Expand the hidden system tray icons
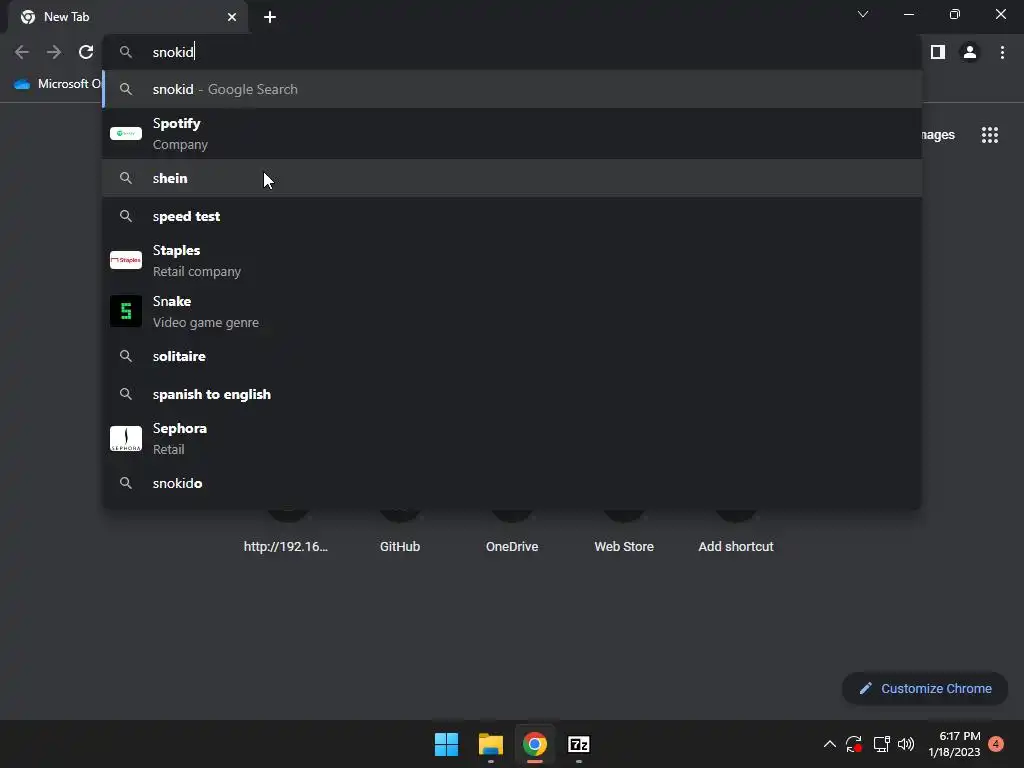Screen dimensions: 1024x768 click(829, 744)
